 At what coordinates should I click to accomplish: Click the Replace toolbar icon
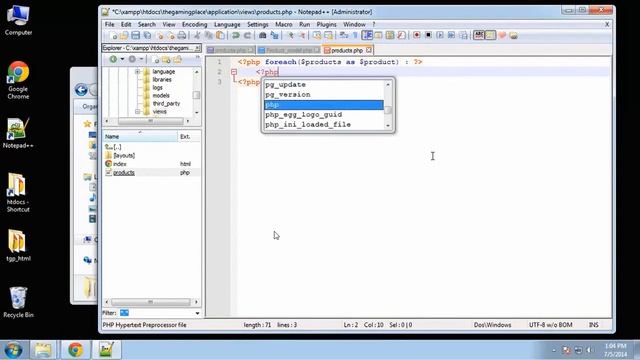pyautogui.click(x=274, y=36)
